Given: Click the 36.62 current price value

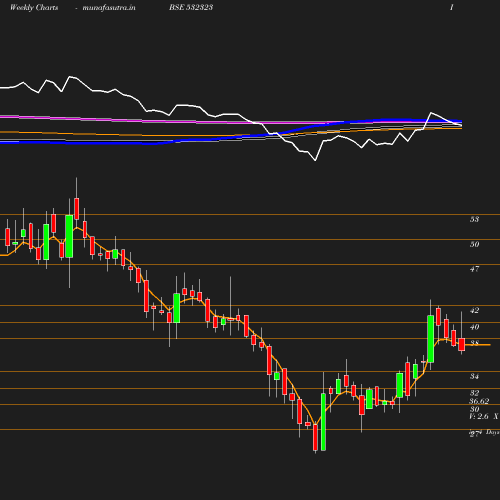Looking at the screenshot, I should pyautogui.click(x=479, y=401).
